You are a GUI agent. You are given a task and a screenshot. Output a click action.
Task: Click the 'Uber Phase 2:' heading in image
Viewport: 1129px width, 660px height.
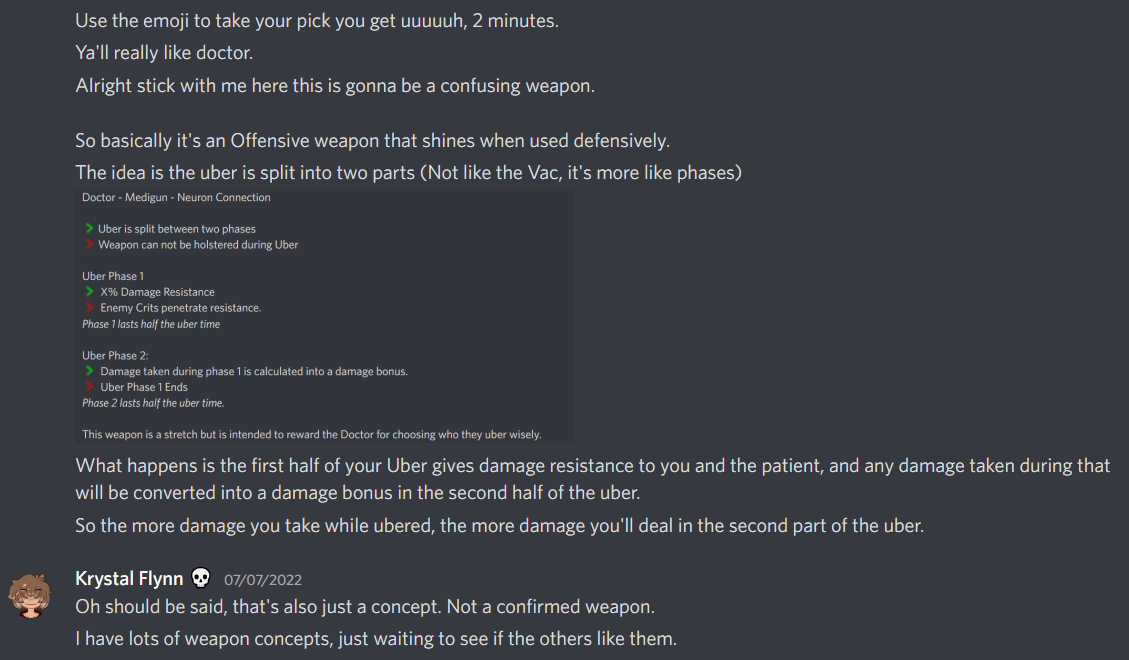pos(113,355)
